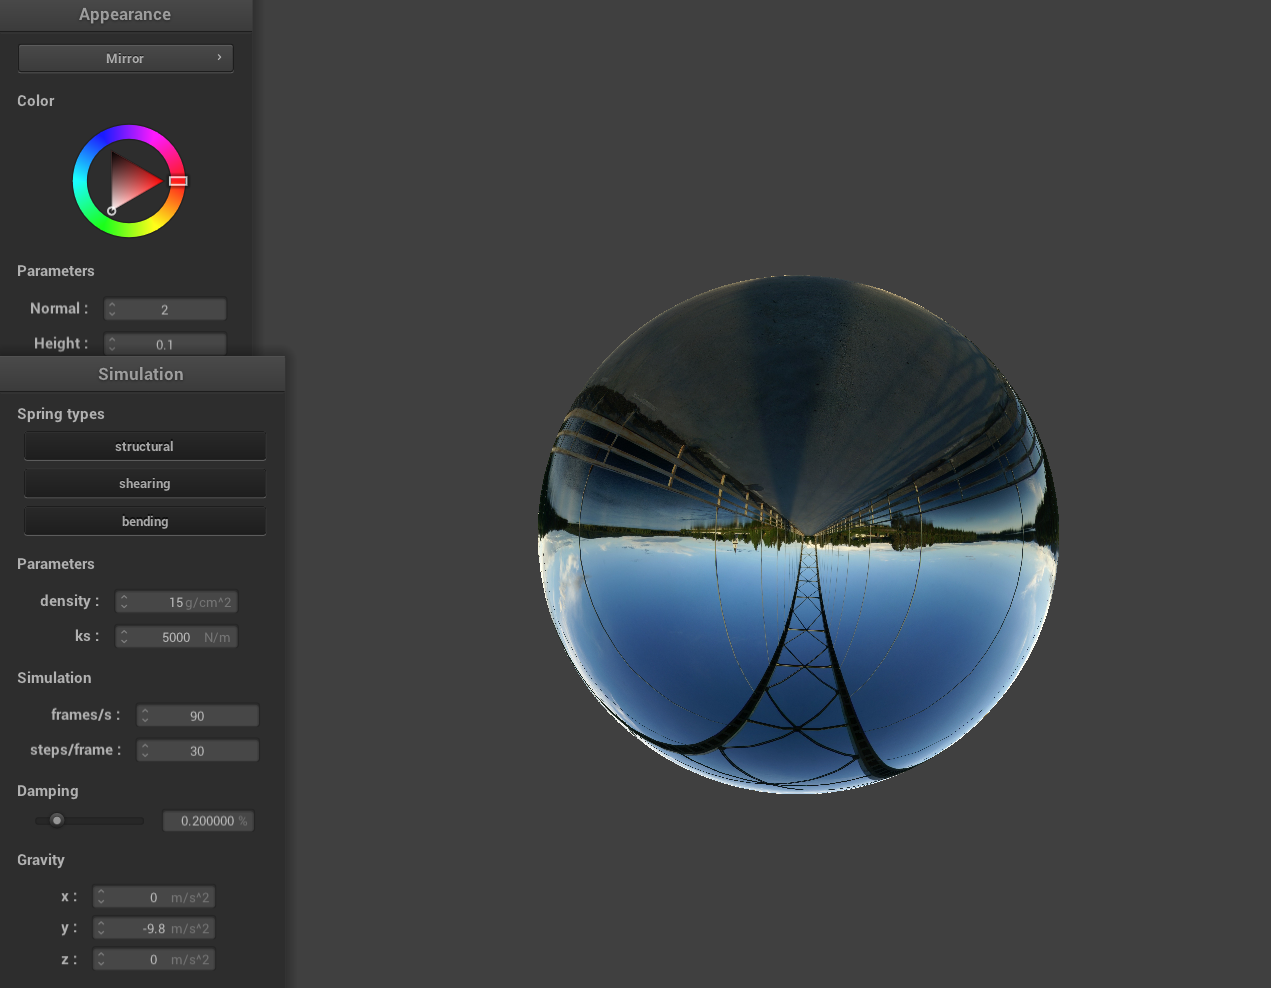Click the Gravity z spinner arrows
This screenshot has width=1271, height=988.
pyautogui.click(x=101, y=960)
